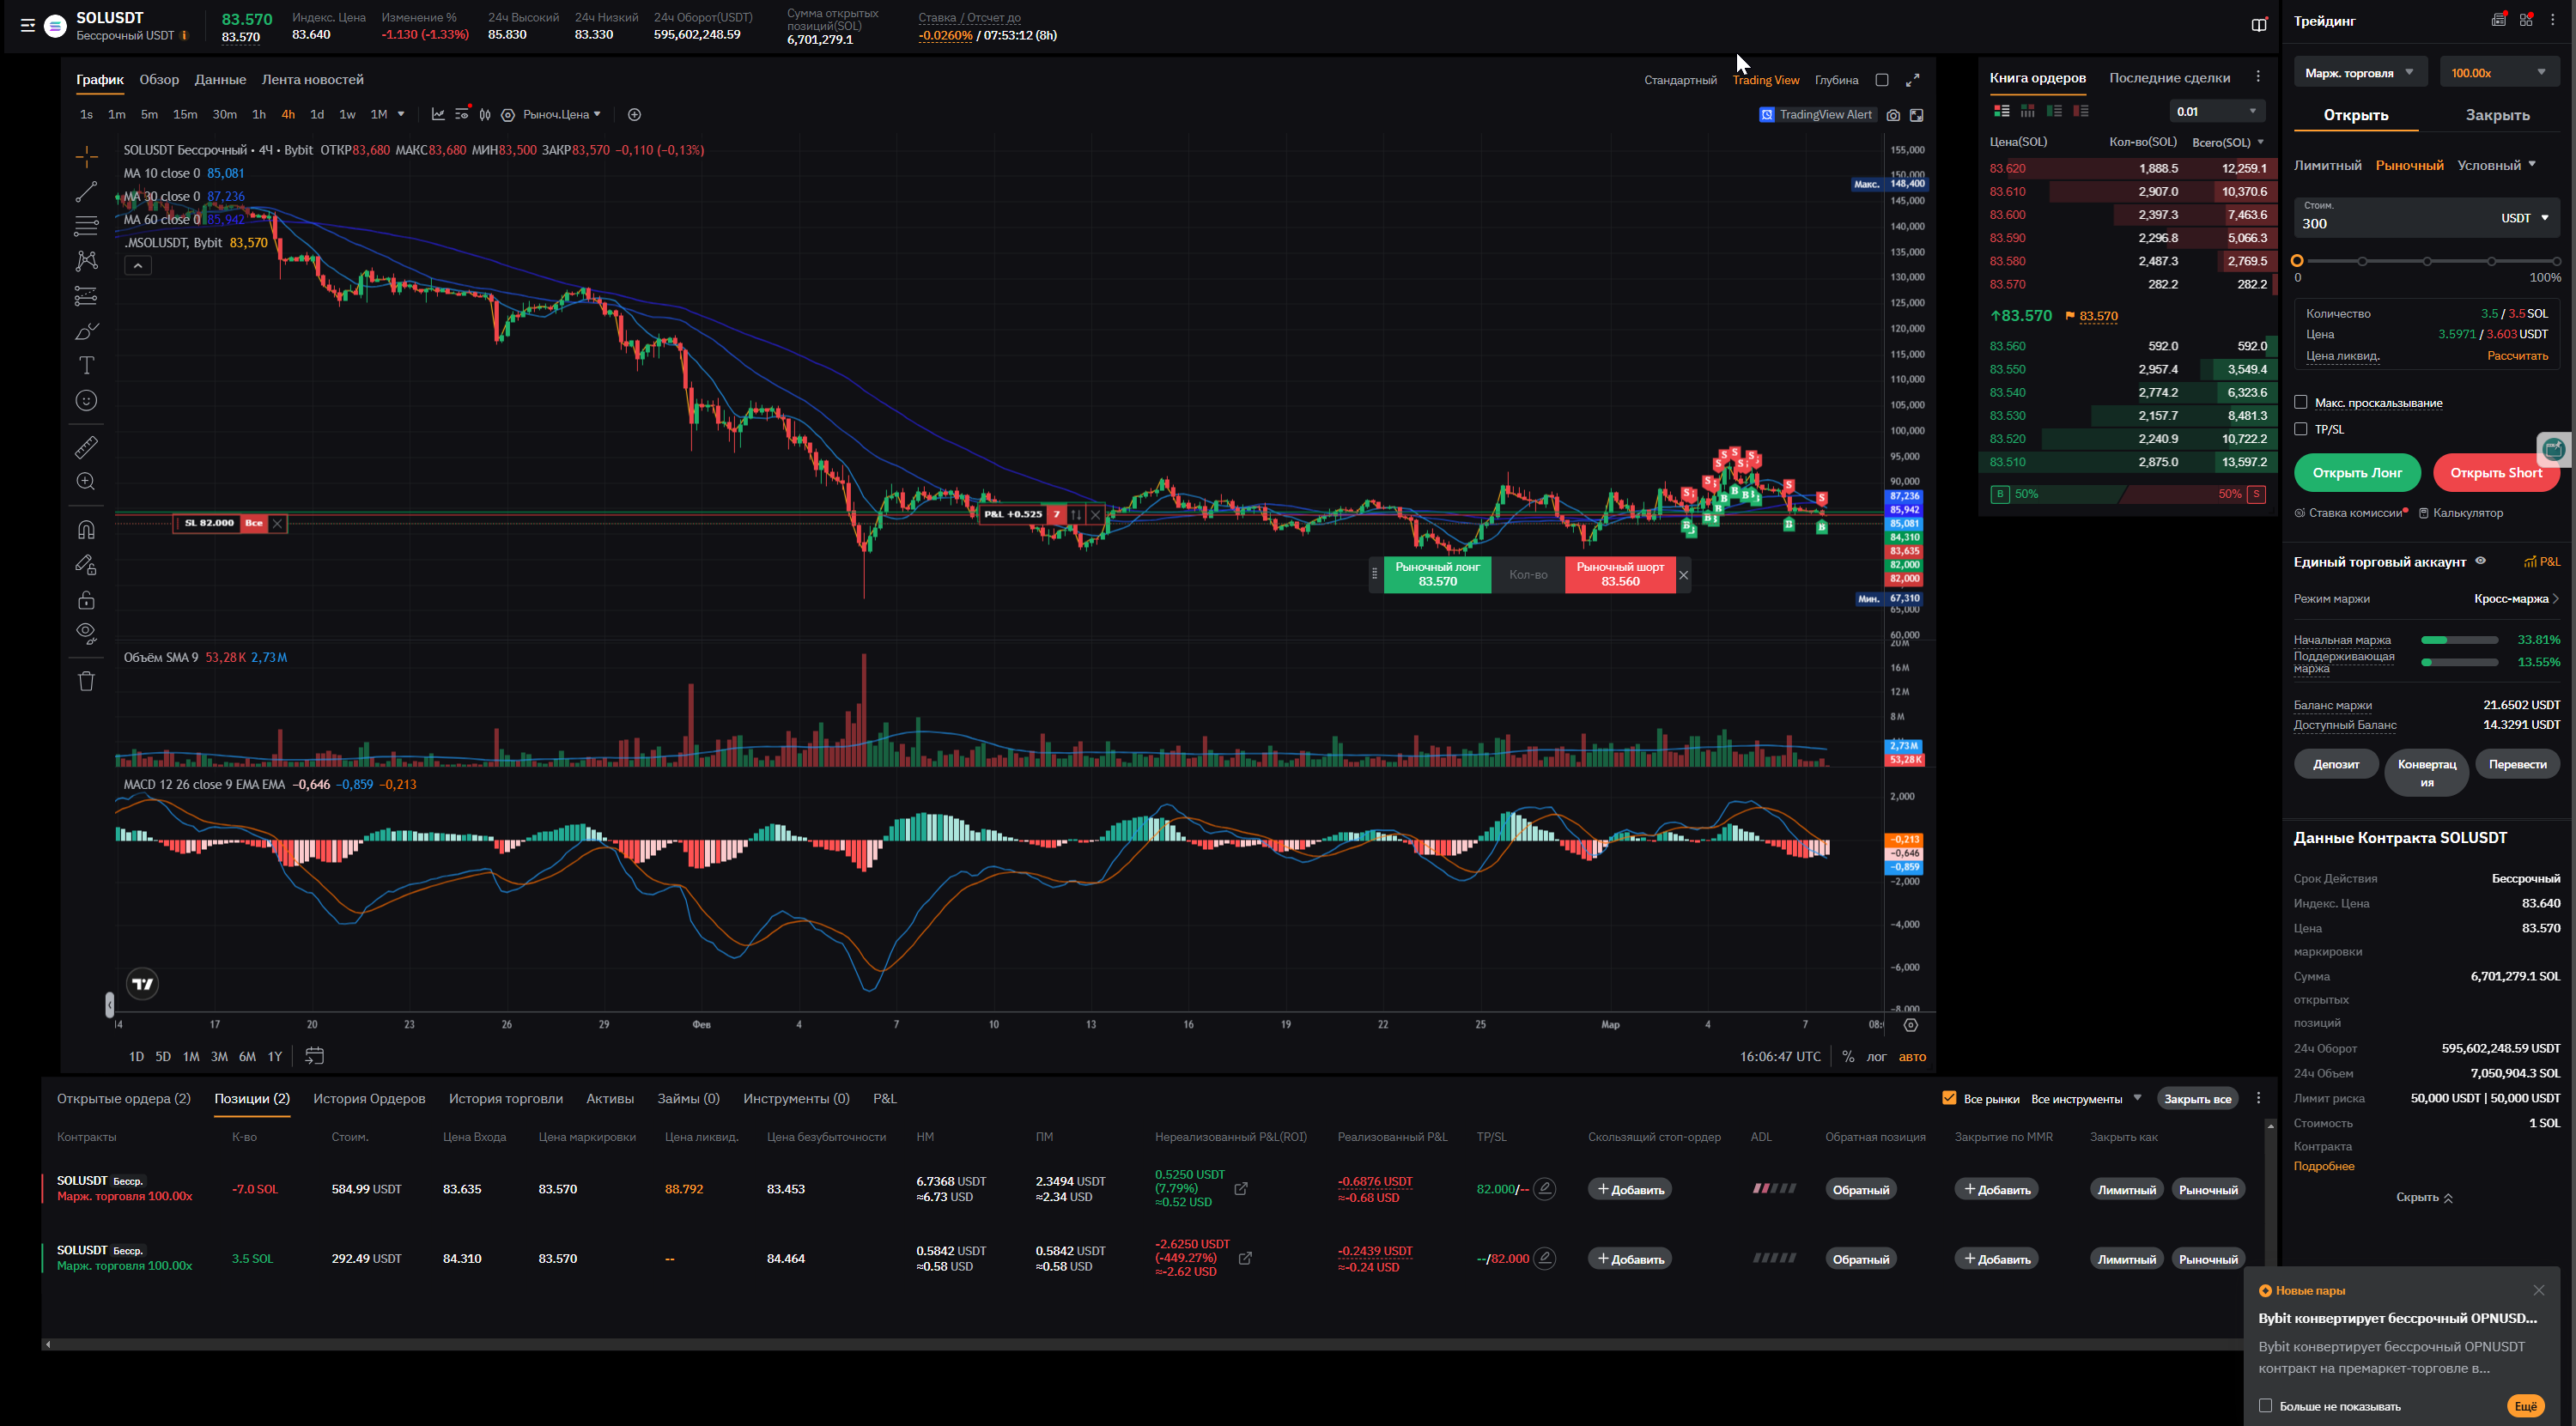
Task: Open chart settings gear near time axis
Action: [x=1911, y=1025]
